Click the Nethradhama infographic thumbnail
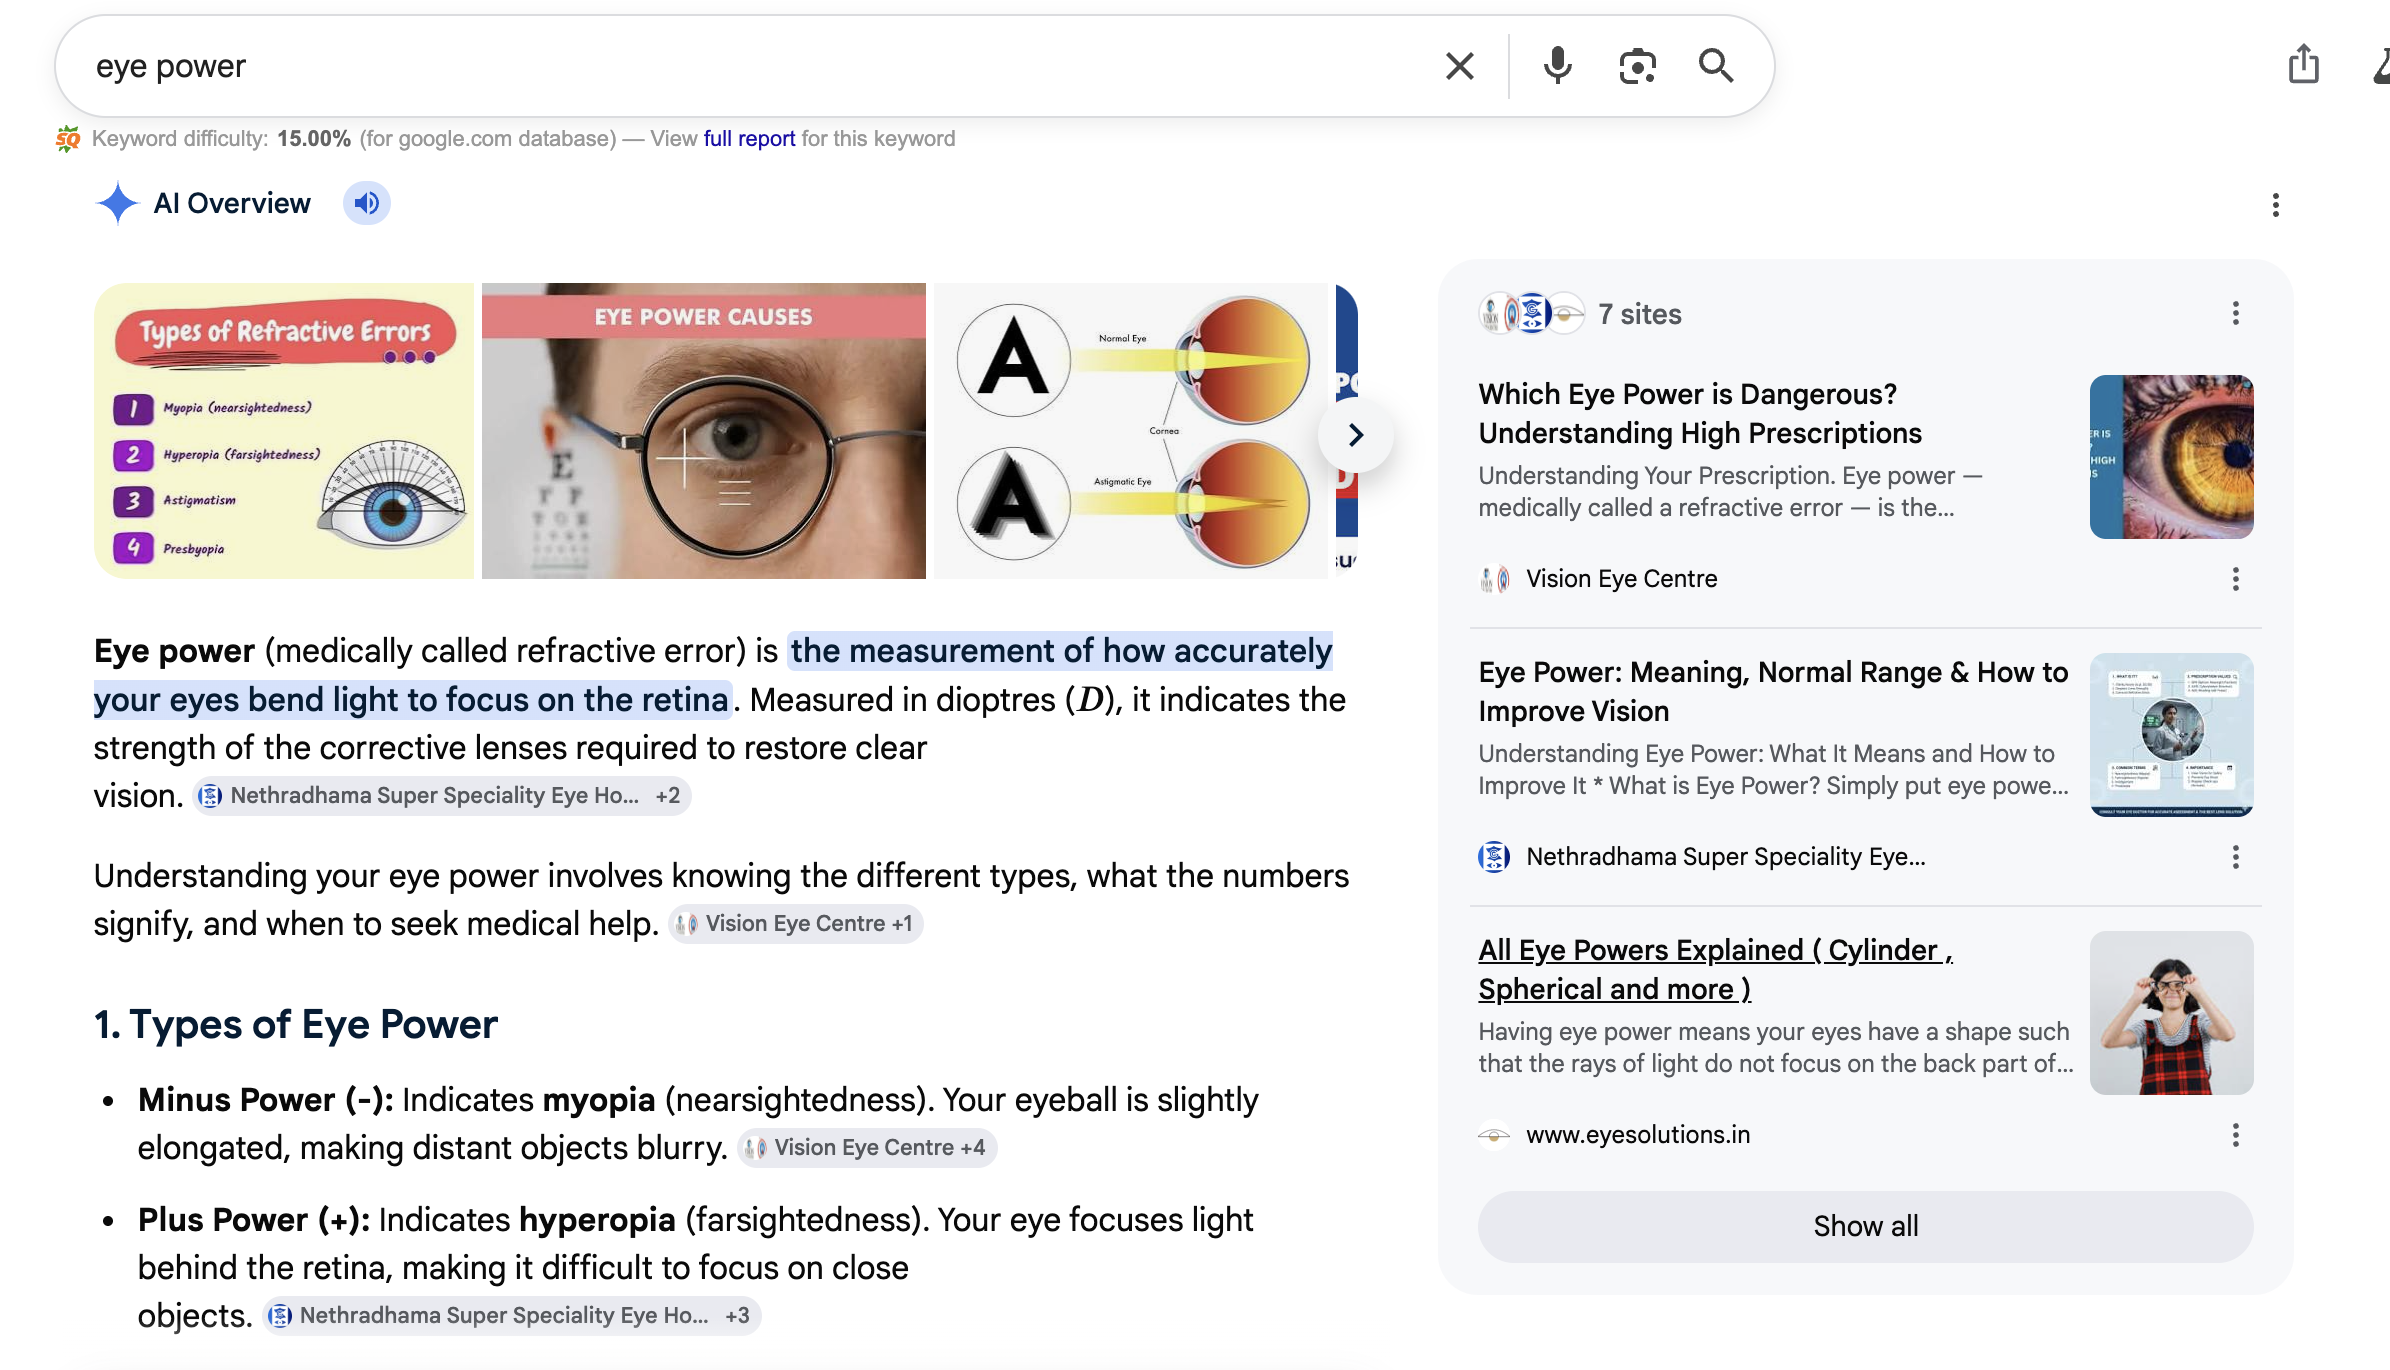The height and width of the screenshot is (1370, 2390). (2171, 735)
